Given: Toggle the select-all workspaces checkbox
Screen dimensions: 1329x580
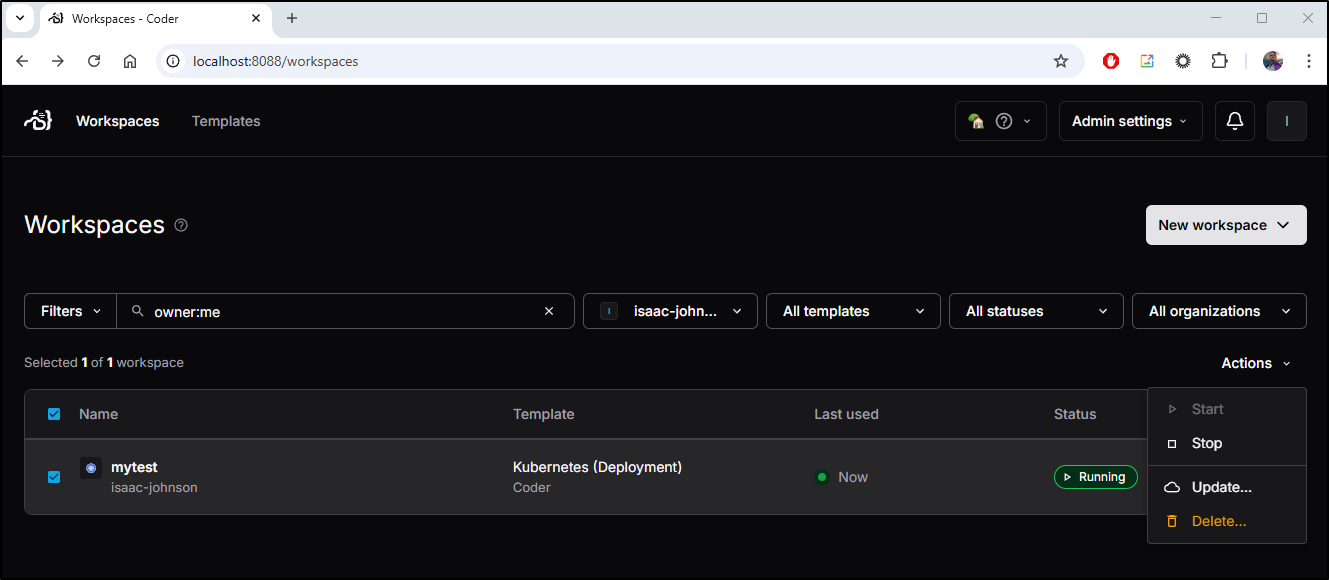Looking at the screenshot, I should point(54,414).
